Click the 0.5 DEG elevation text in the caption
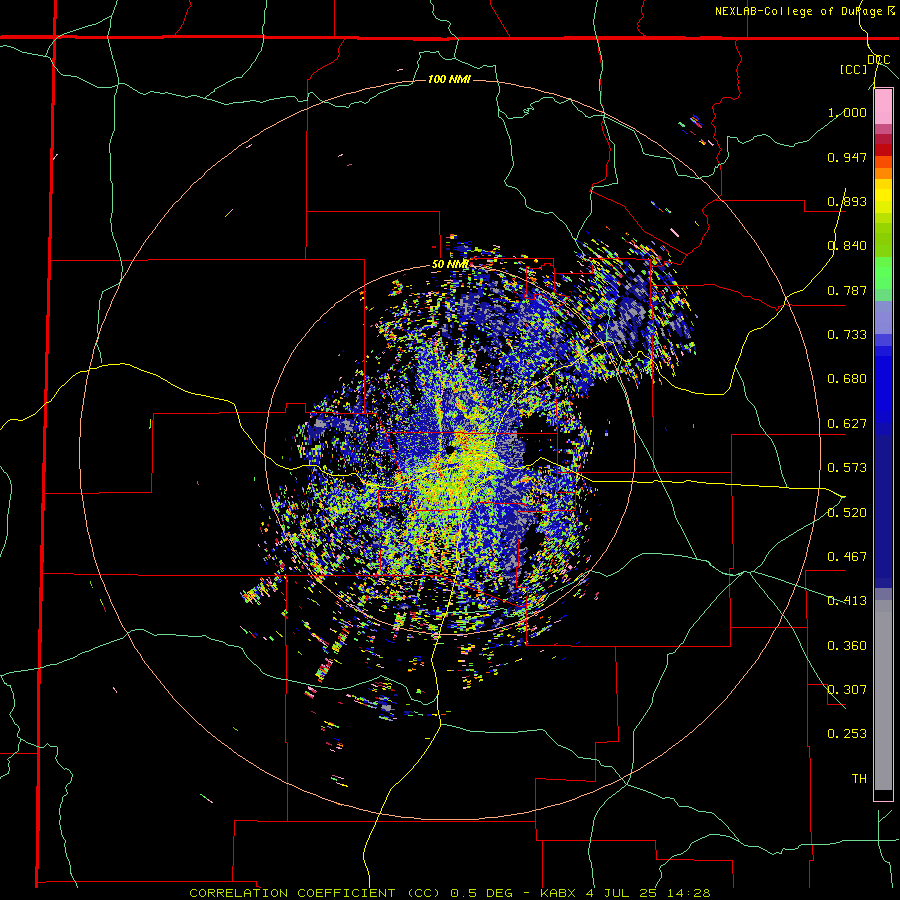 [x=482, y=893]
